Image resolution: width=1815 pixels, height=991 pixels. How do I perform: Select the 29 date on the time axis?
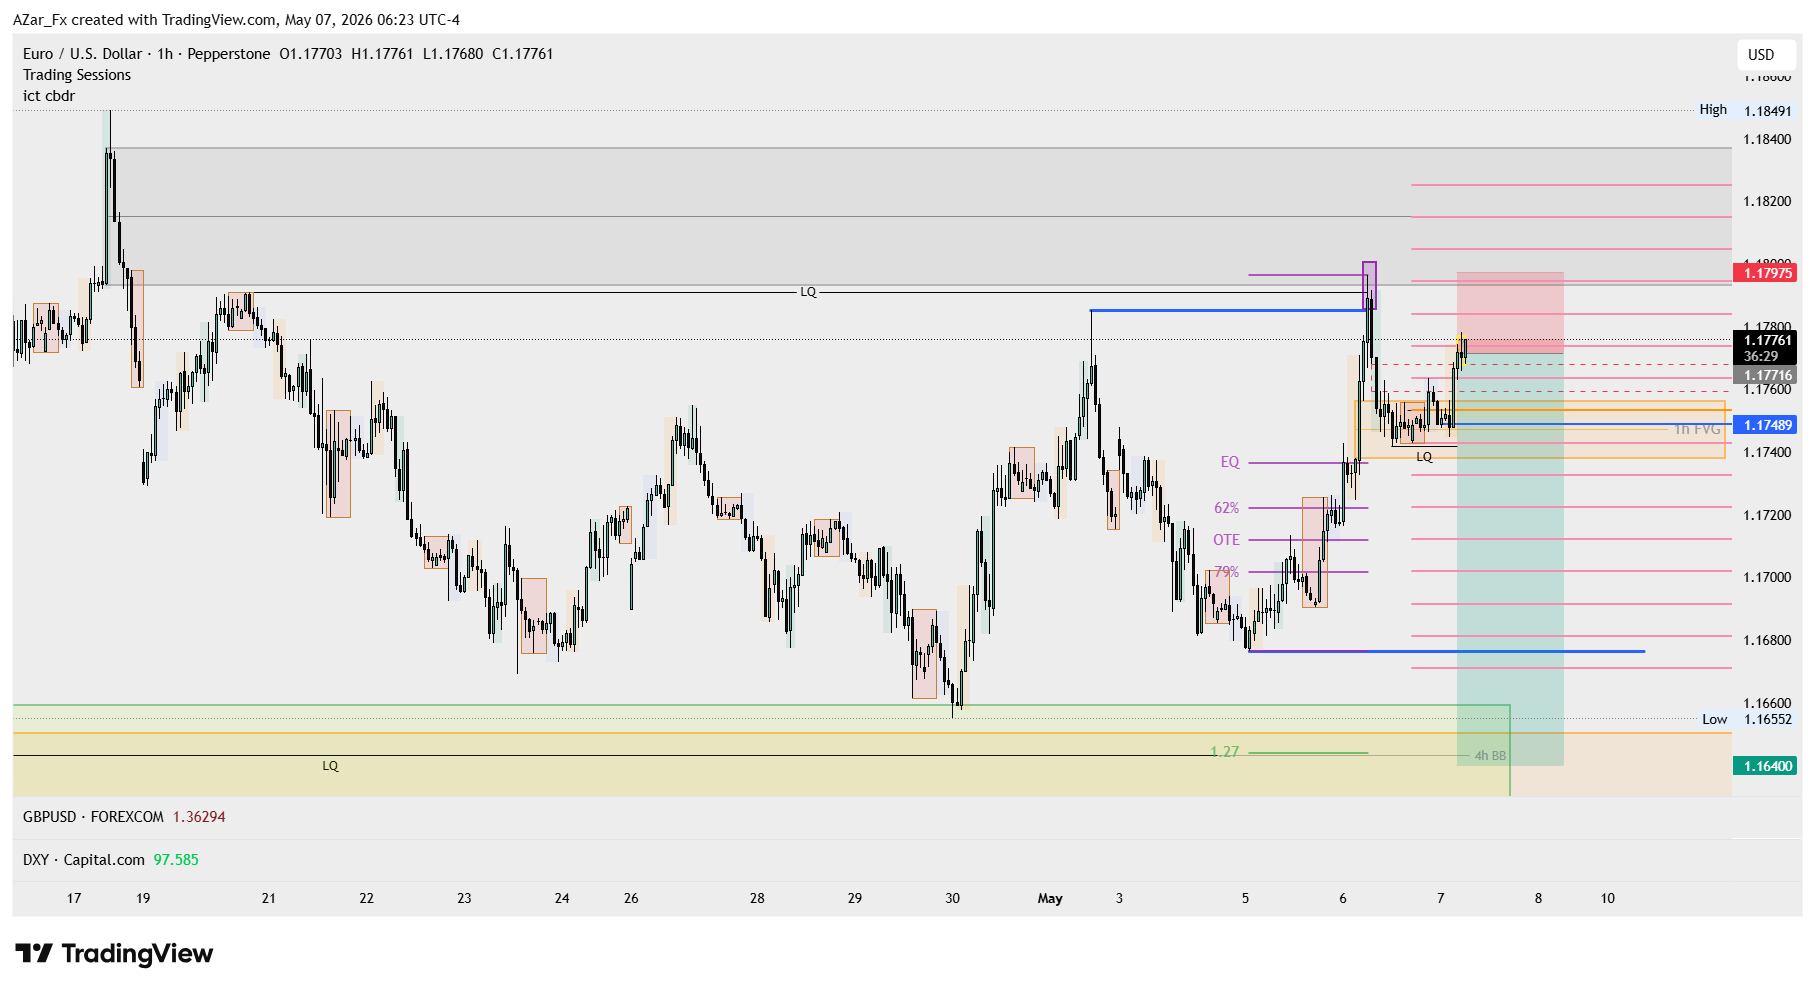(x=855, y=898)
